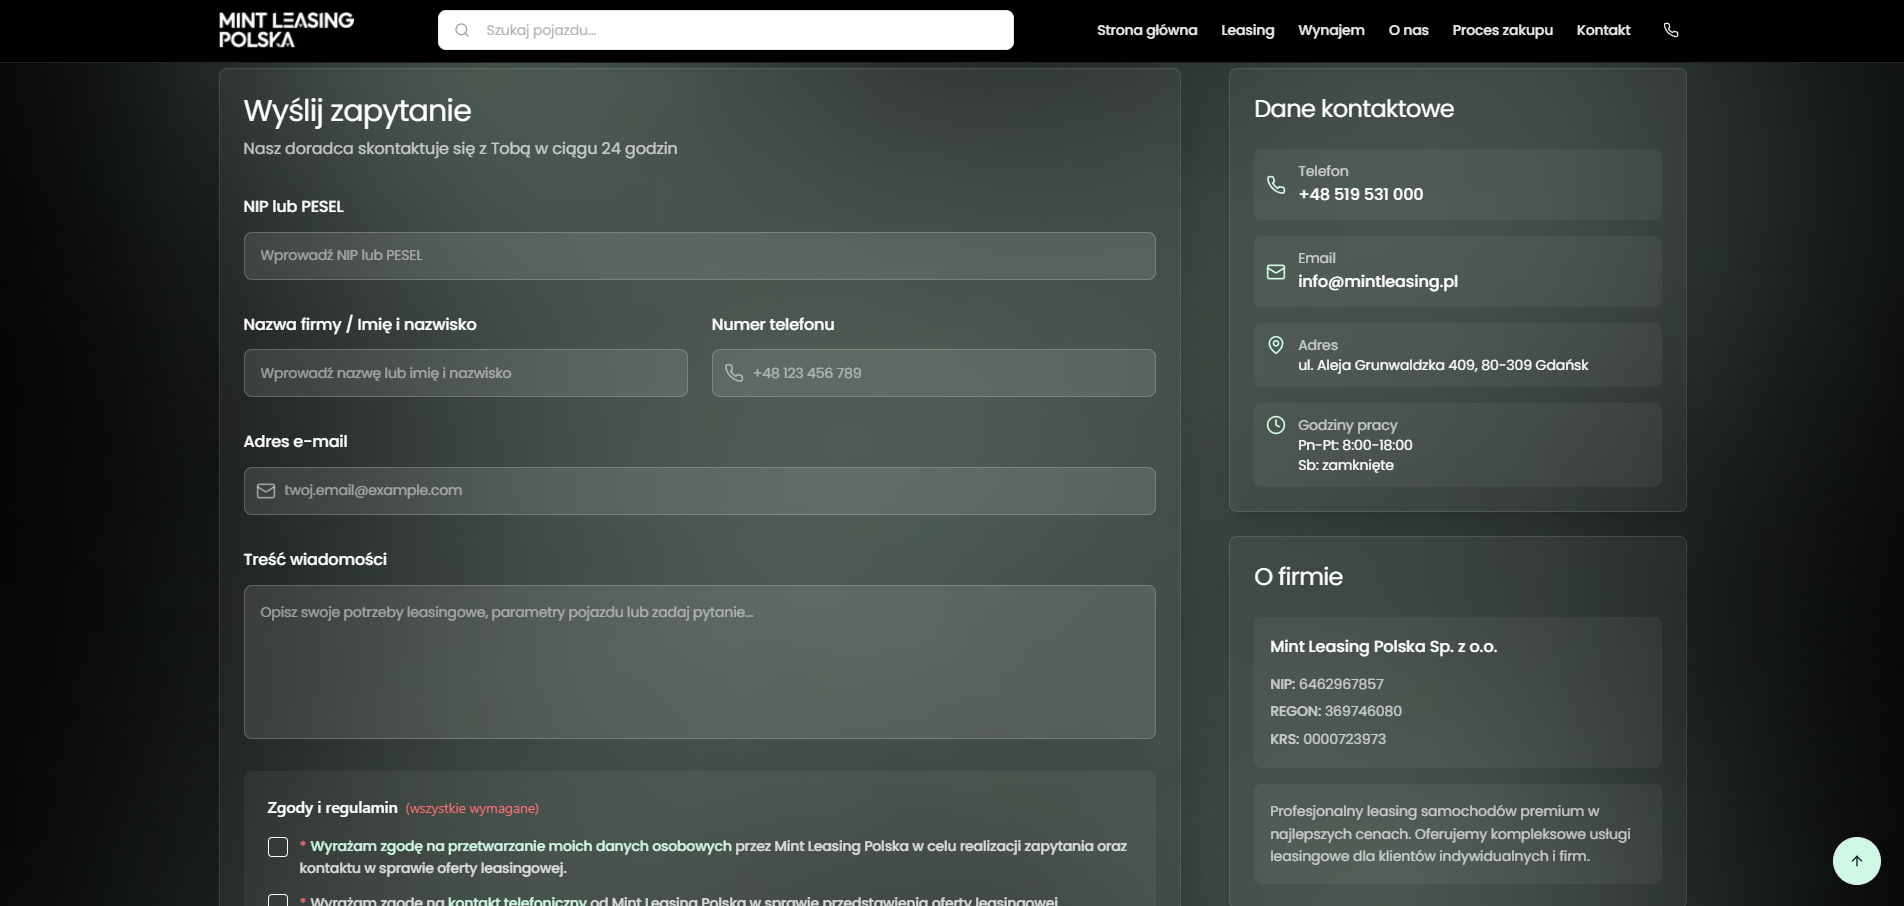The width and height of the screenshot is (1904, 906).
Task: Go to the Wynajem page
Action: click(1331, 30)
